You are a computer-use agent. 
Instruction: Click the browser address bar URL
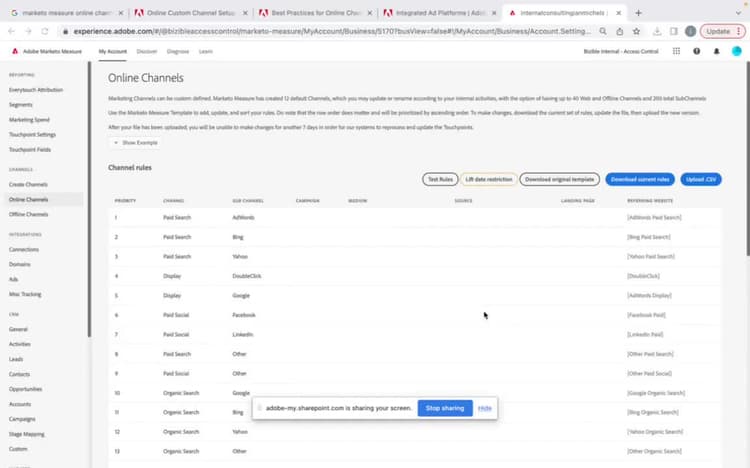tap(332, 31)
